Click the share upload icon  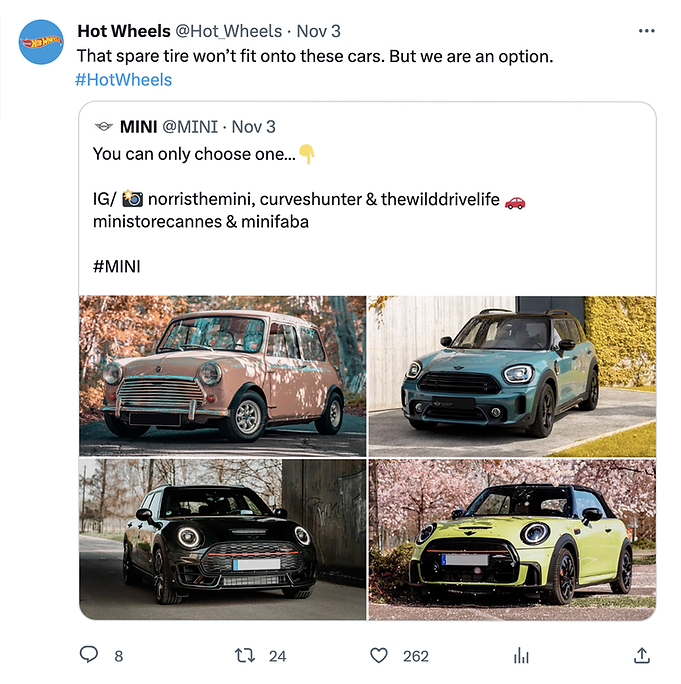click(642, 655)
